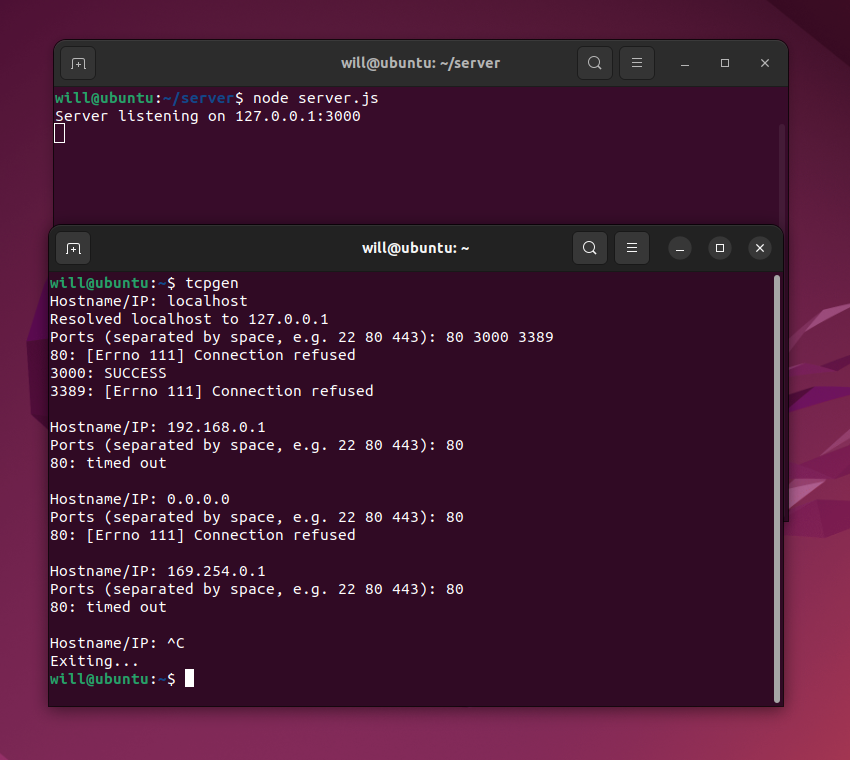Open new tab in the front terminal window
The image size is (850, 760).
point(73,248)
